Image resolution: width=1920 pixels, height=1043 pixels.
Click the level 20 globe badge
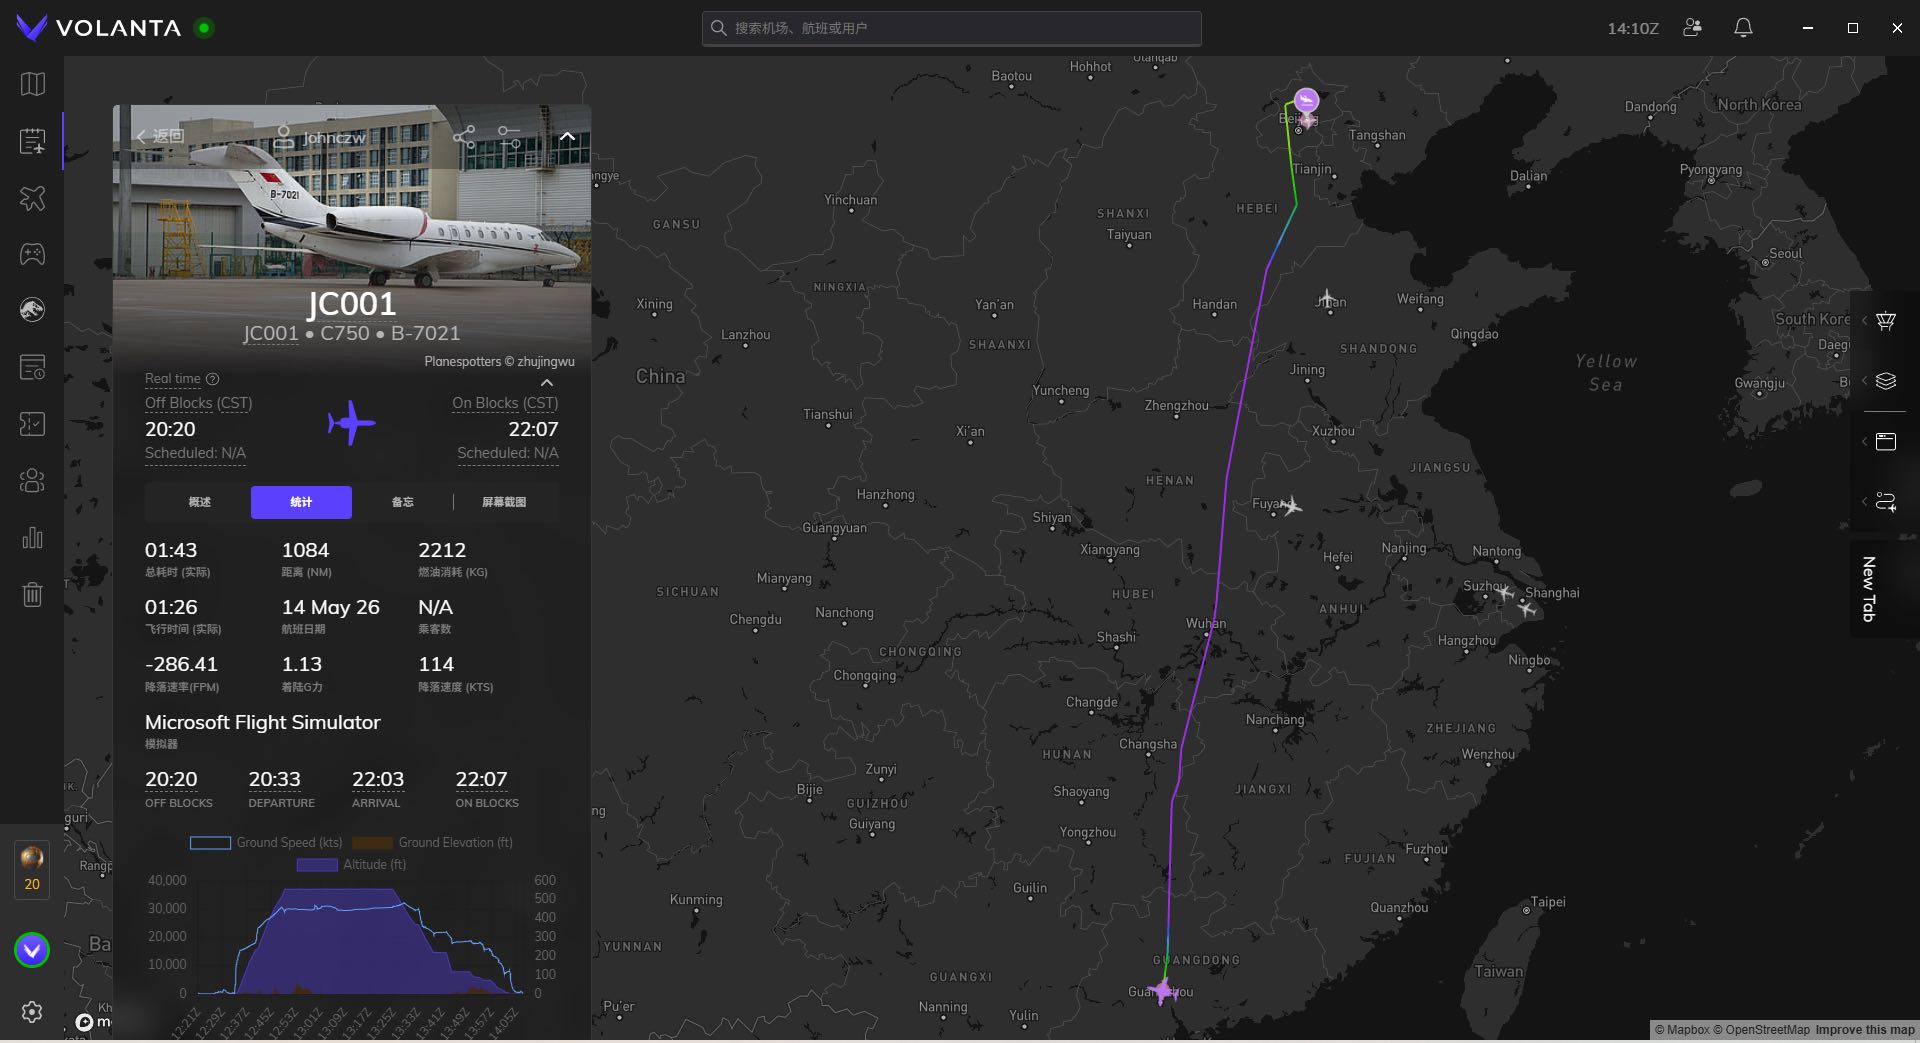pyautogui.click(x=32, y=869)
